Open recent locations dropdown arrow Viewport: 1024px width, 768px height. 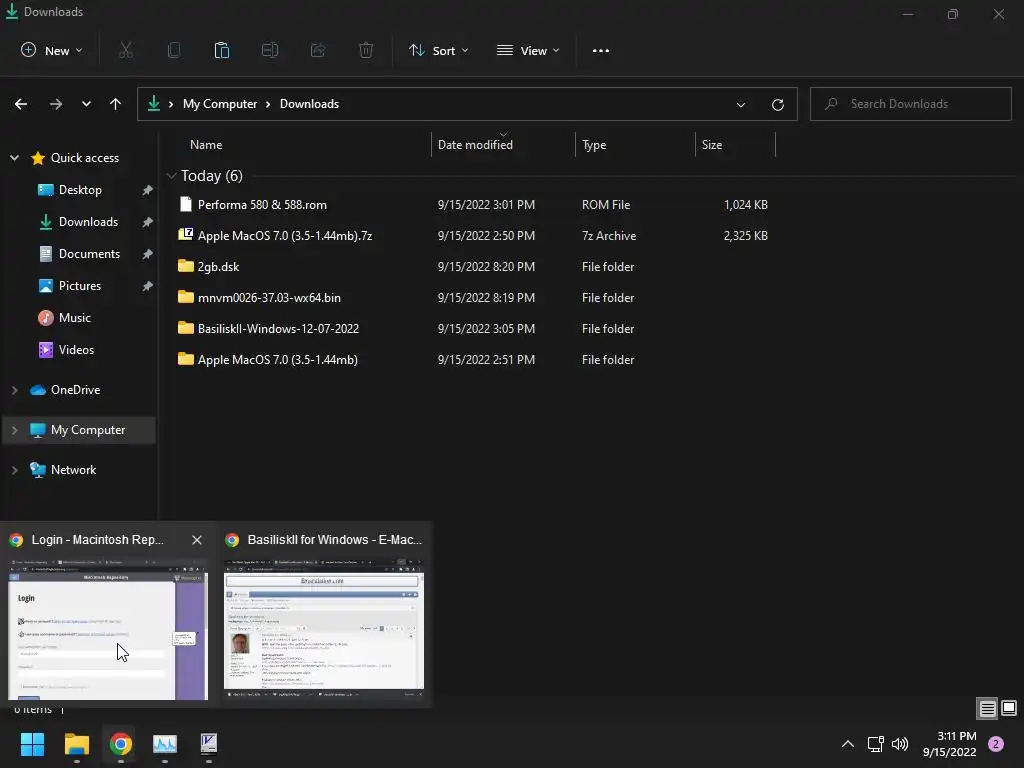click(86, 104)
